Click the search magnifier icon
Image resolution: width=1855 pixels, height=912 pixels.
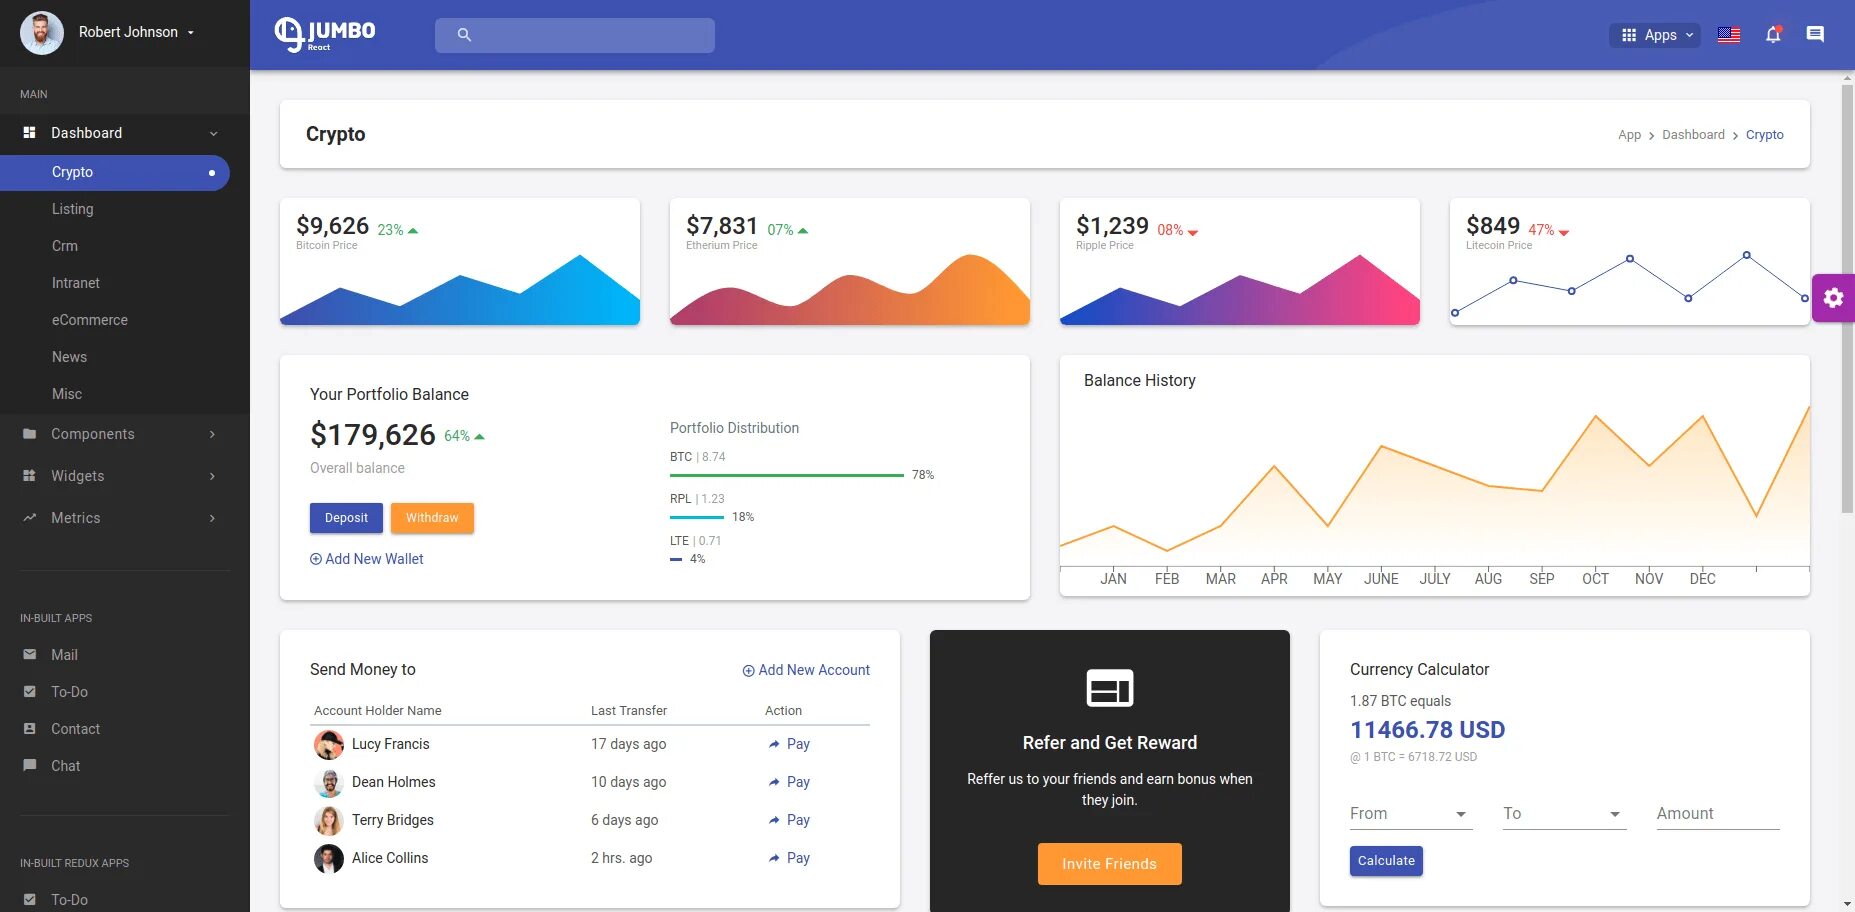pos(464,35)
